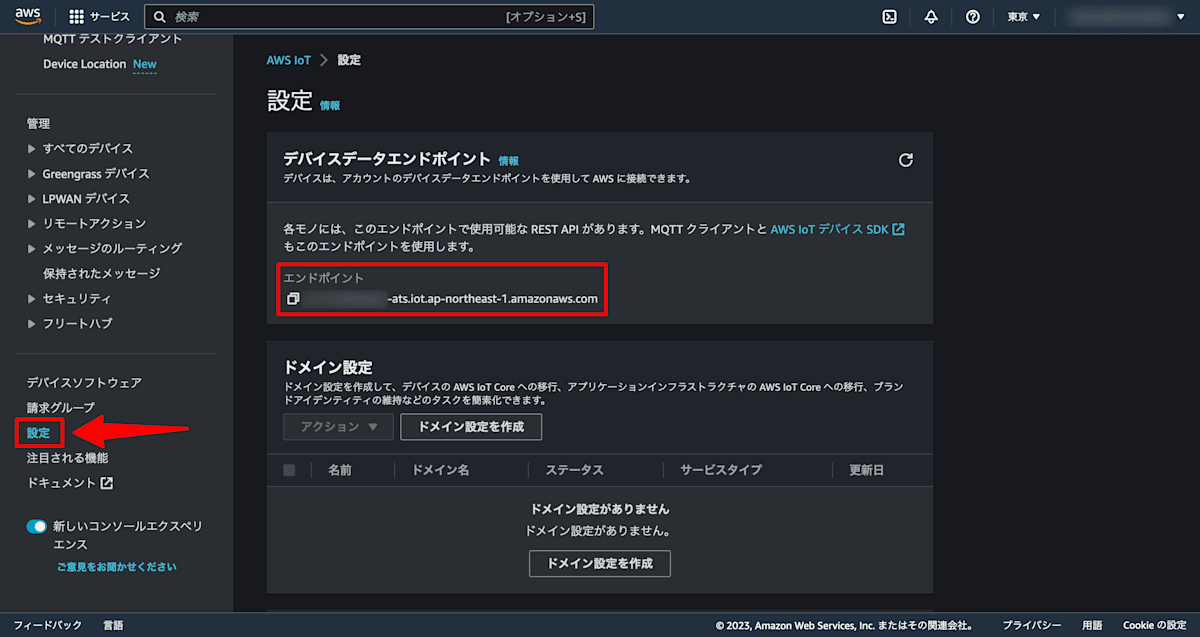Refresh the device data endpoint
The height and width of the screenshot is (637, 1200).
click(x=906, y=160)
